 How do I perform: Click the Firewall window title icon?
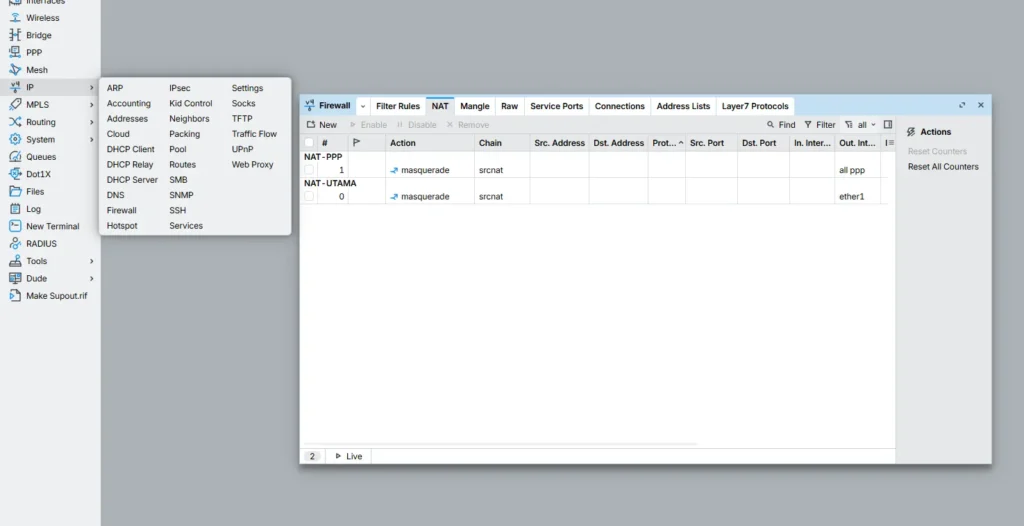click(x=310, y=106)
